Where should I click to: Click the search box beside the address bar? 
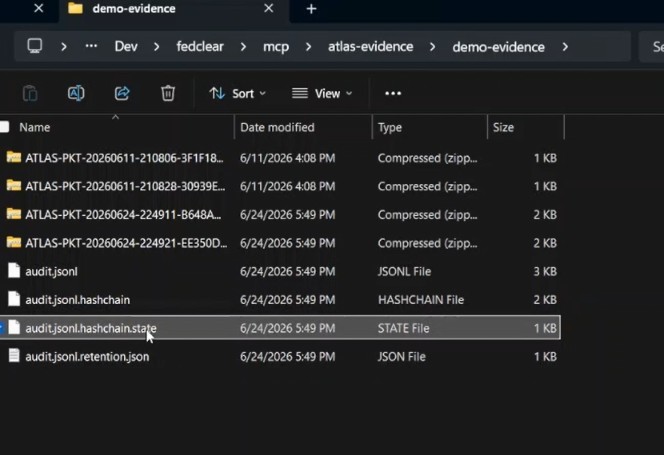(x=651, y=47)
